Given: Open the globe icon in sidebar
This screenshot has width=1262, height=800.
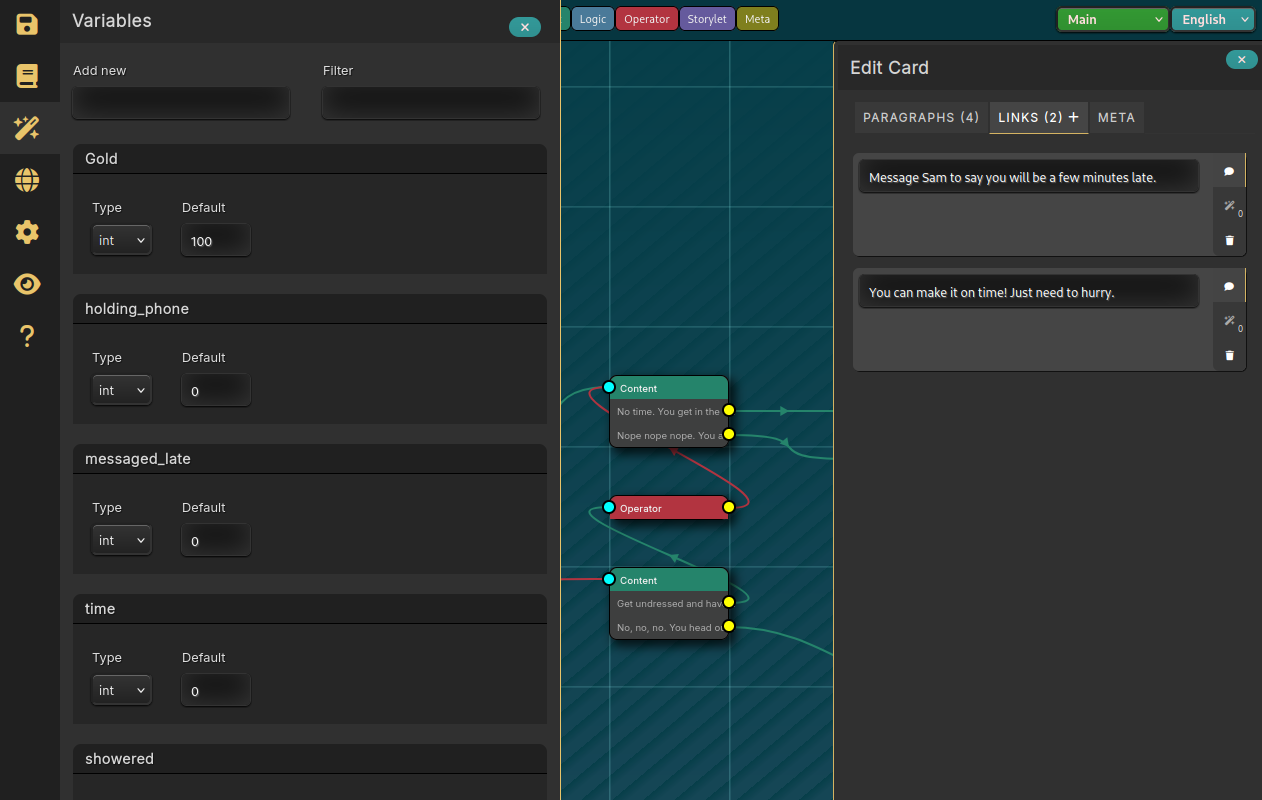Looking at the screenshot, I should point(27,180).
